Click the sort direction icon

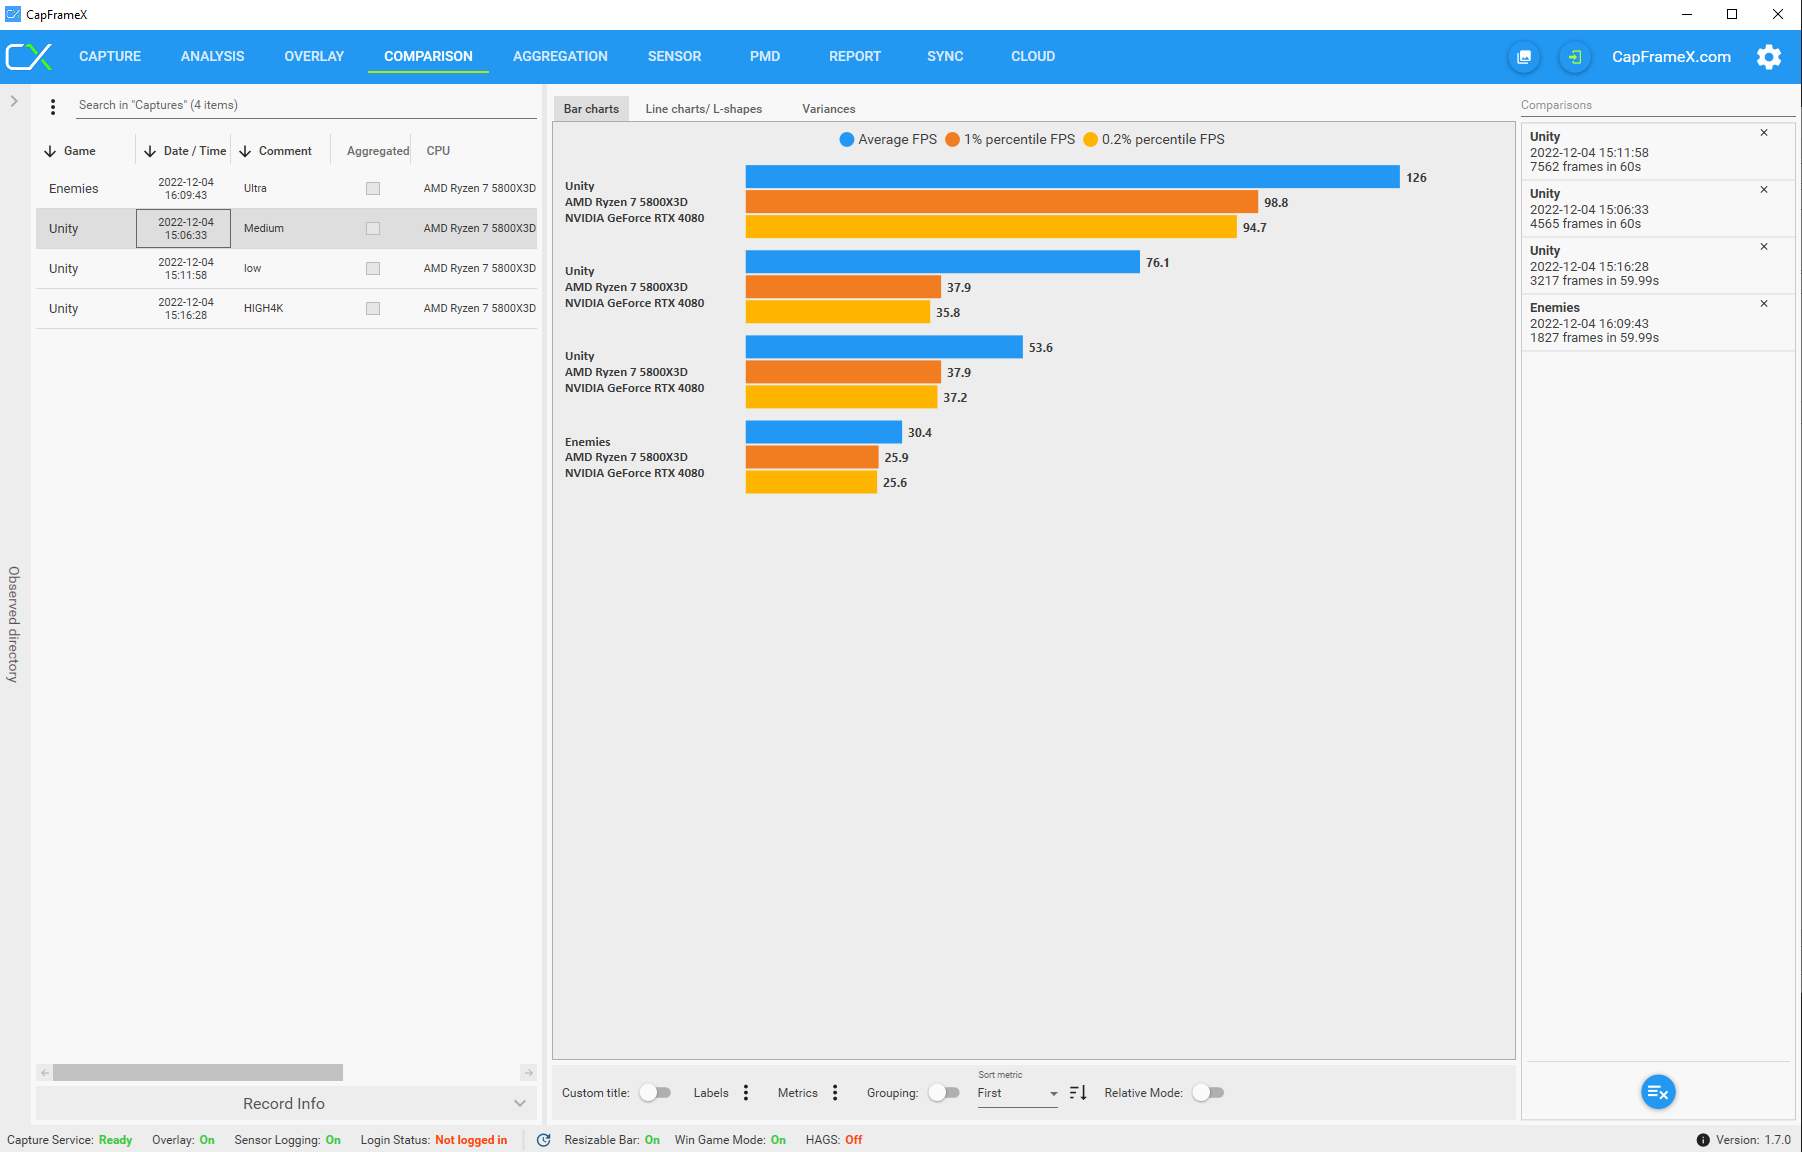[x=1078, y=1093]
